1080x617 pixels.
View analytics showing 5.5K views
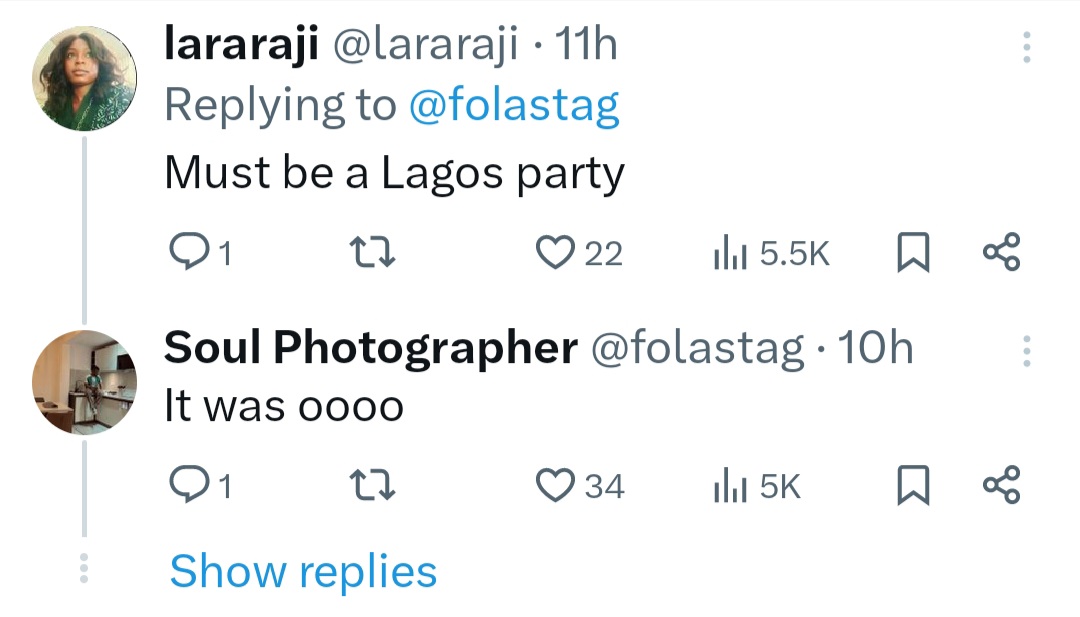pos(770,253)
